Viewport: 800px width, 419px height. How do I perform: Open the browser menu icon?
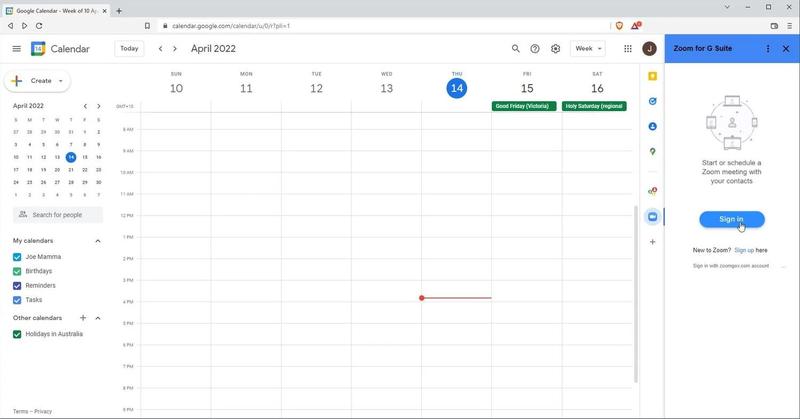[789, 26]
